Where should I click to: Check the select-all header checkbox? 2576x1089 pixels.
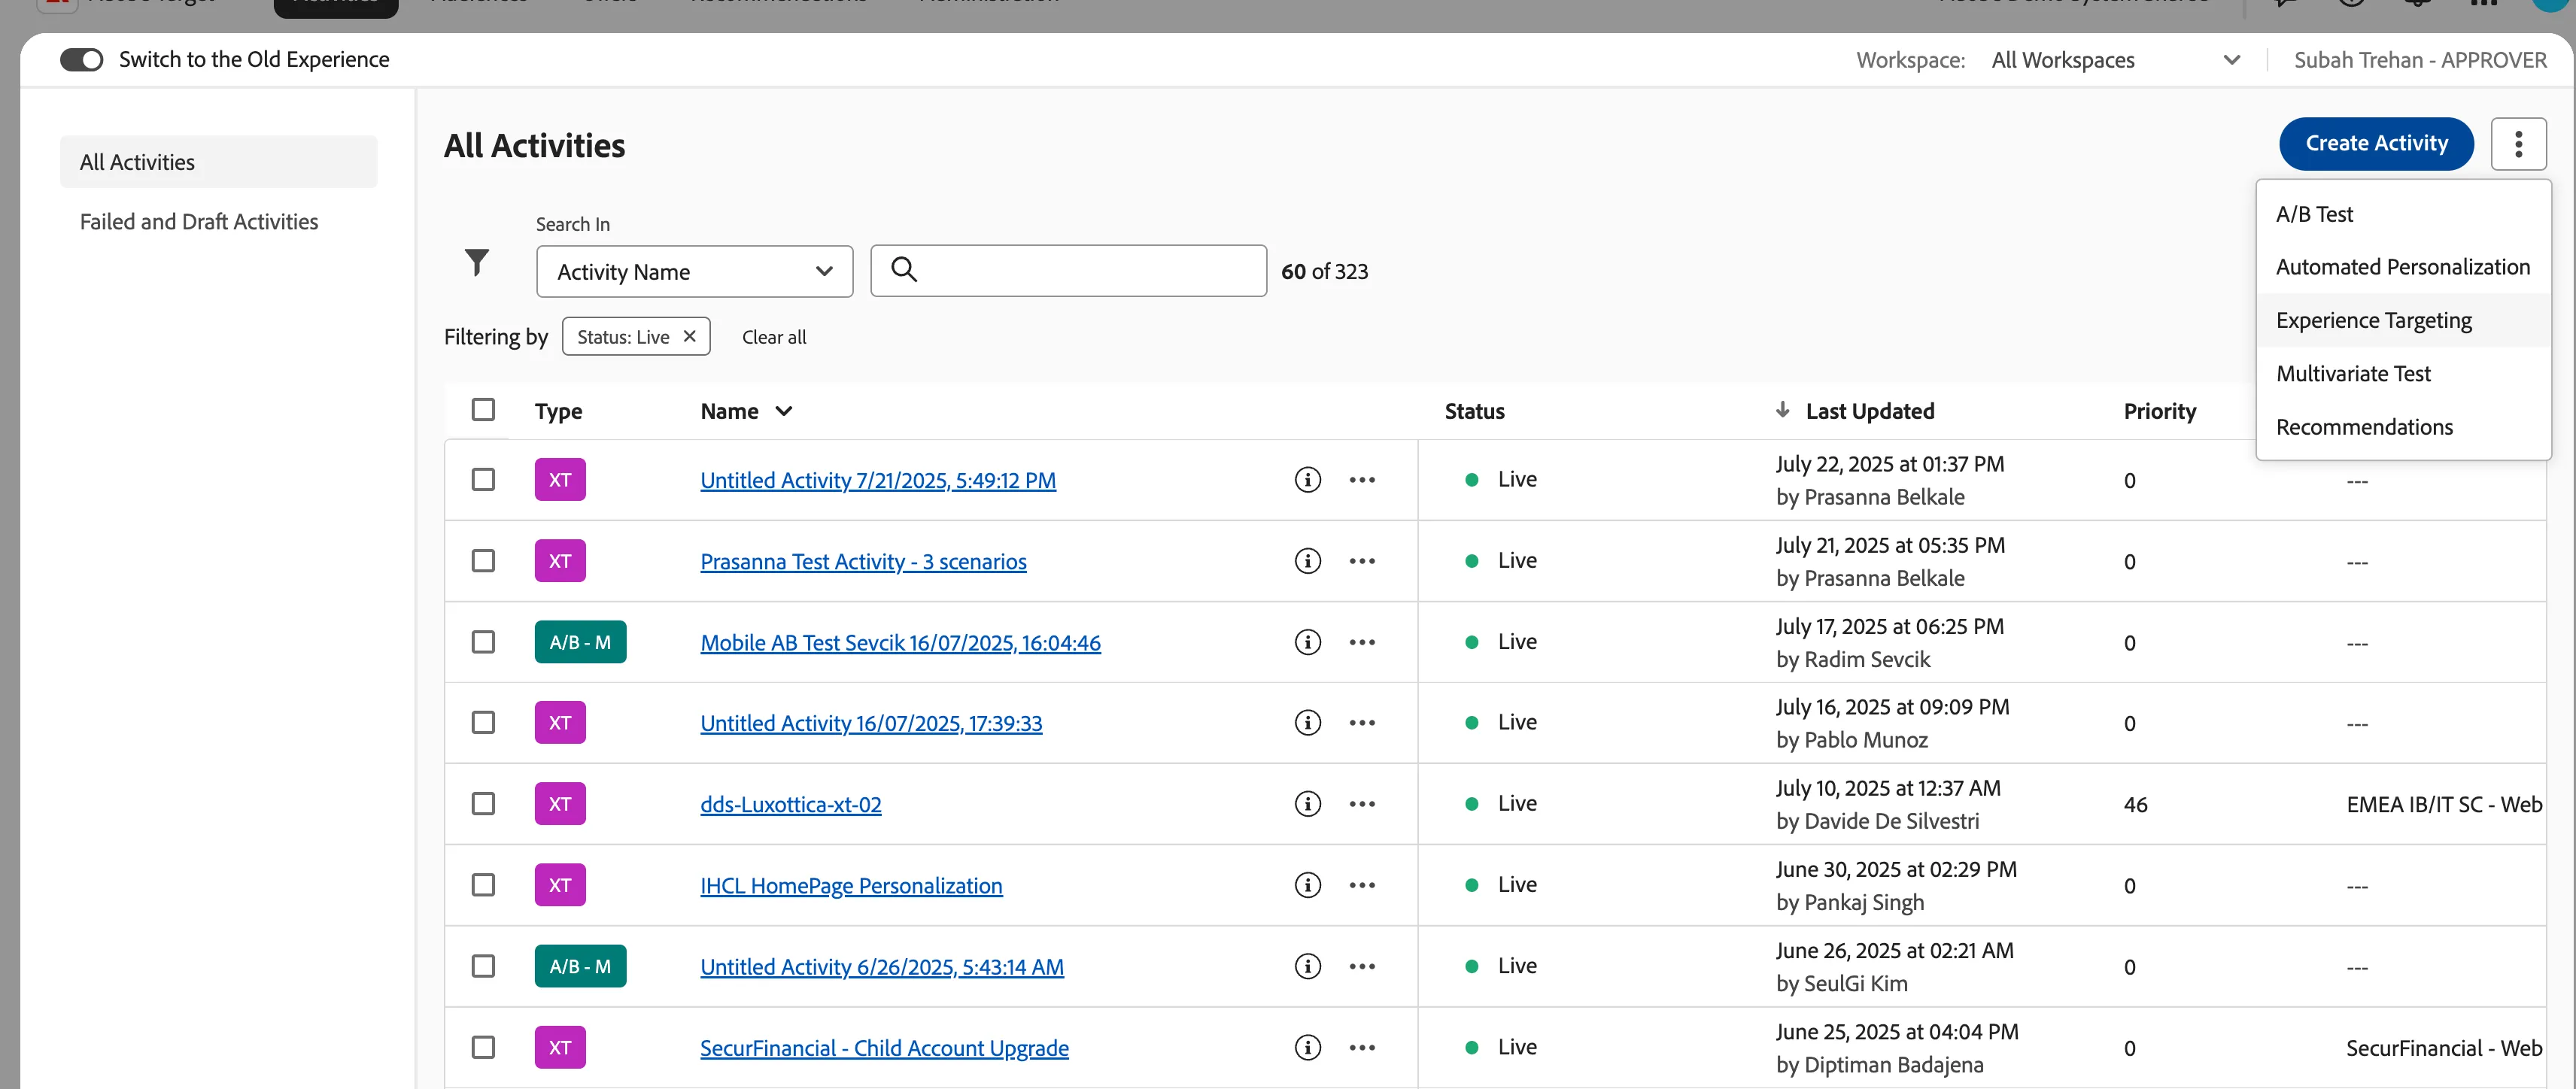coord(483,410)
